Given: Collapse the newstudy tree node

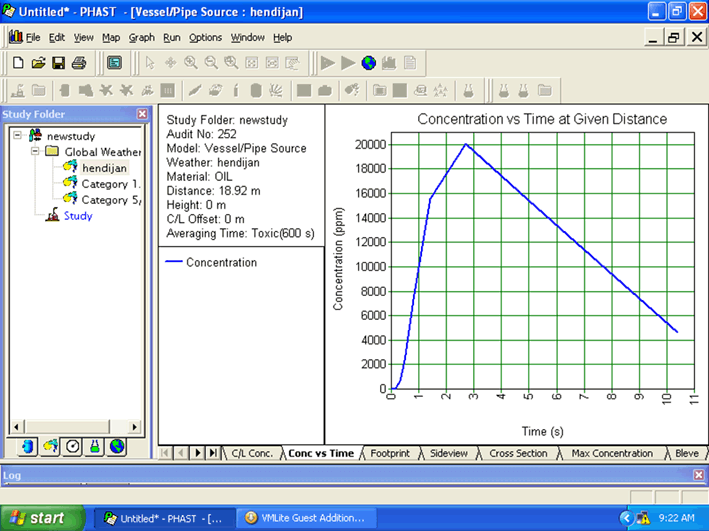Looking at the screenshot, I should coord(17,135).
